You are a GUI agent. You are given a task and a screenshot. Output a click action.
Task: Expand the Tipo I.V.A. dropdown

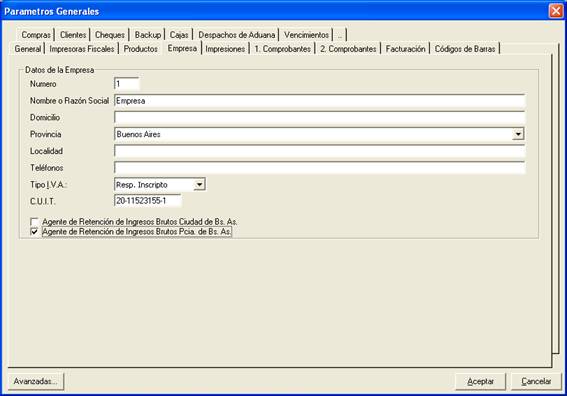point(199,184)
